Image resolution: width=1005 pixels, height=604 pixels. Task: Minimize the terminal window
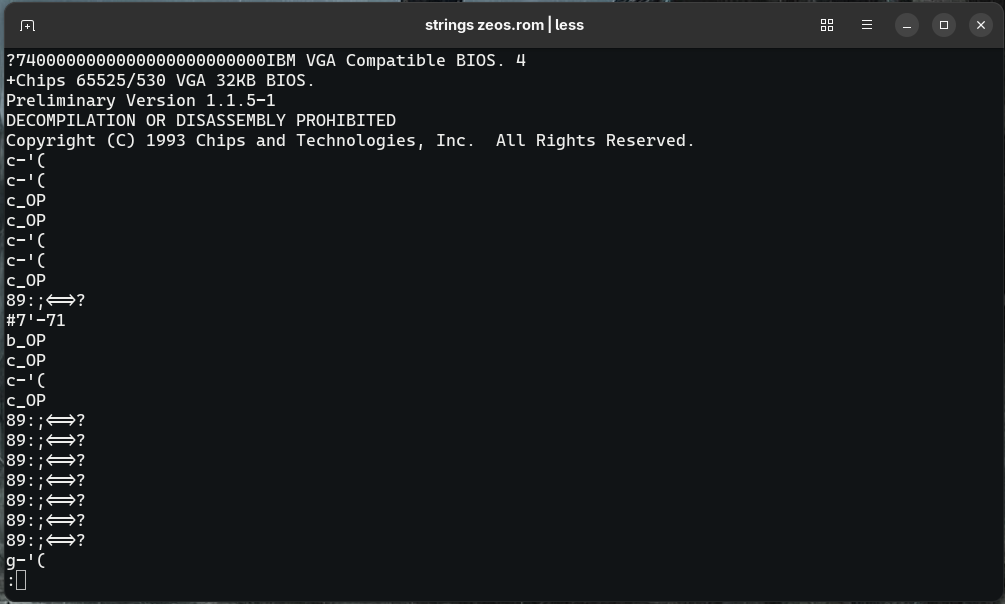[x=906, y=25]
